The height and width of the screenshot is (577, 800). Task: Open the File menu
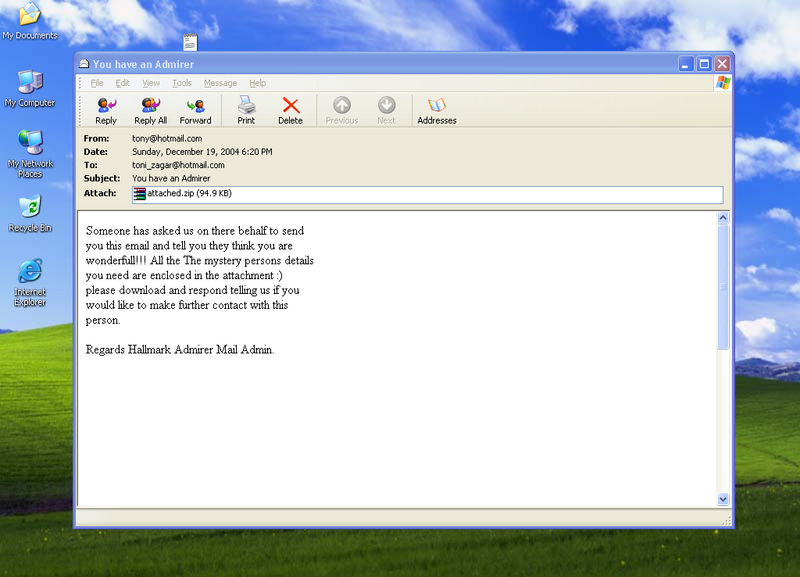[97, 83]
